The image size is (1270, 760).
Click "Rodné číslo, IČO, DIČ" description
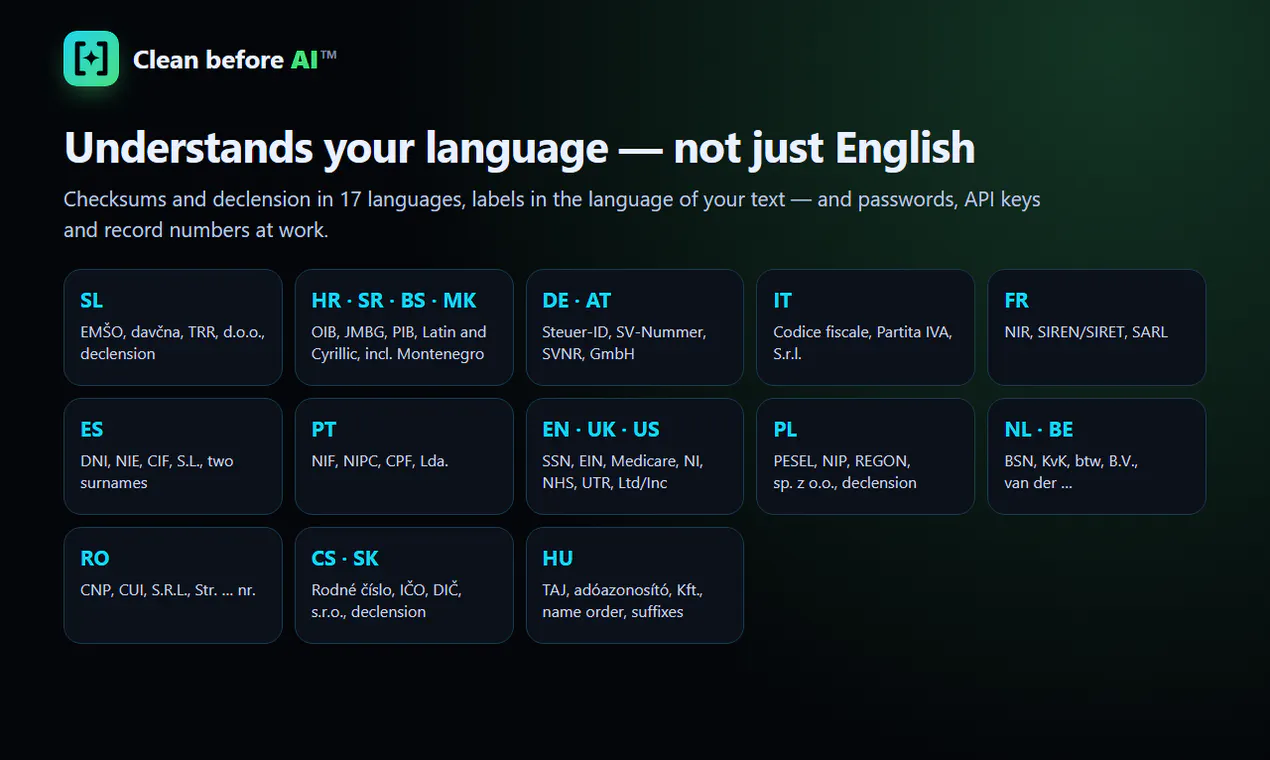pyautogui.click(x=386, y=601)
